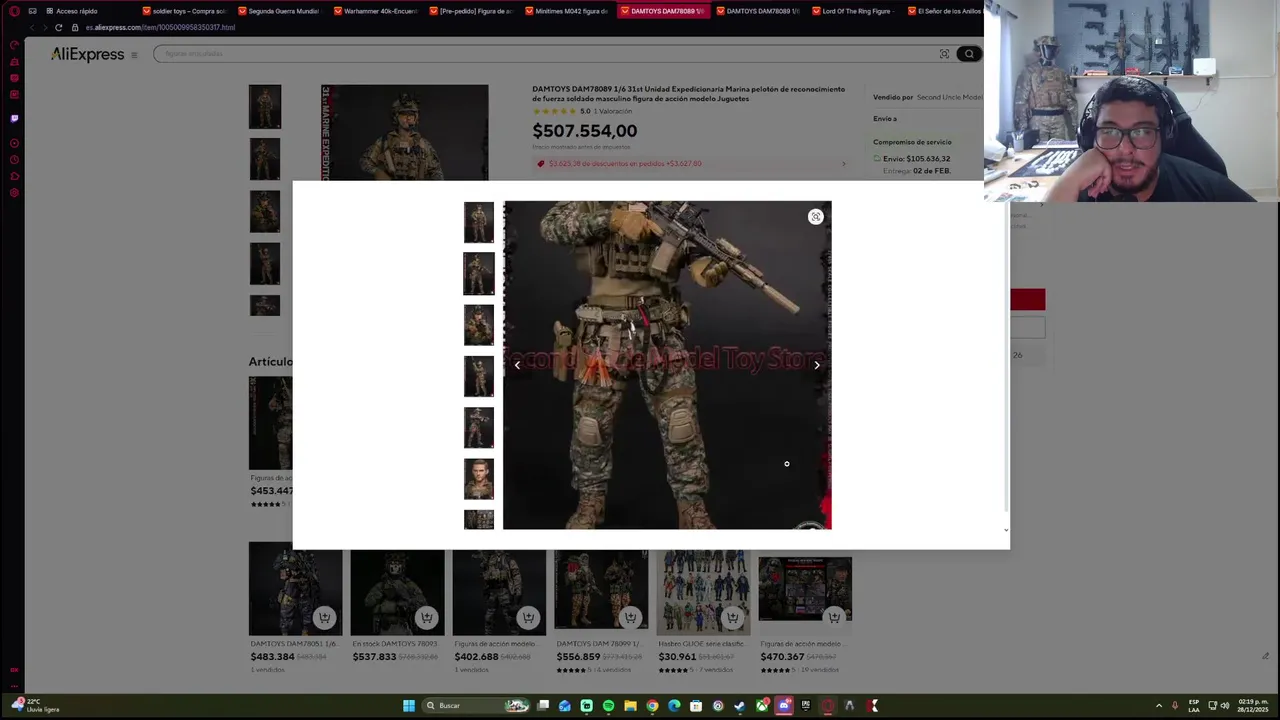The image size is (1280, 720).
Task: Select the third lightbox thumbnail
Action: 479,325
